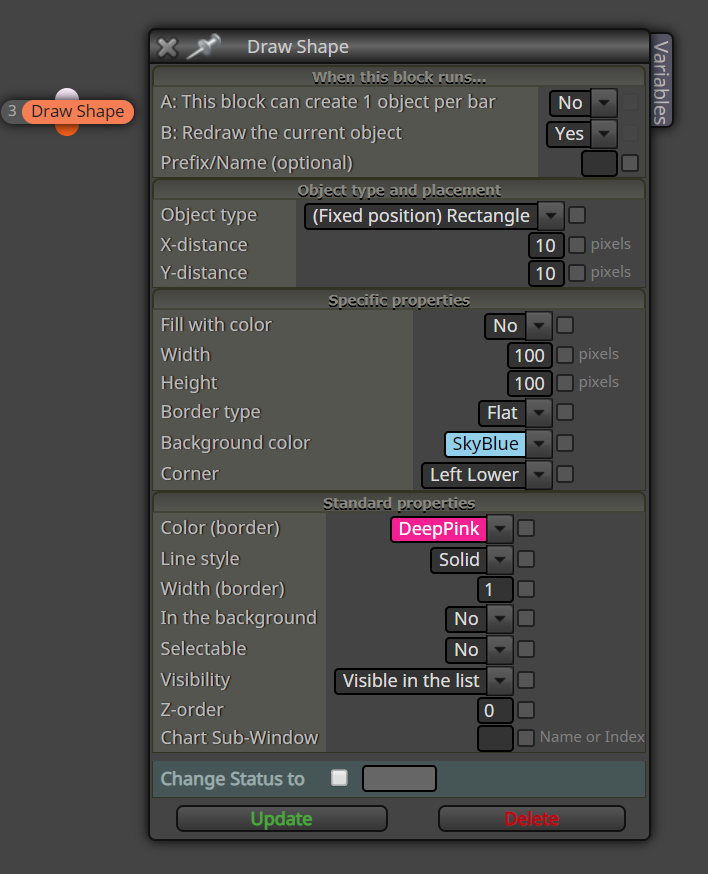Tick the X-distance checkbox
This screenshot has height=874, width=708.
click(x=577, y=245)
